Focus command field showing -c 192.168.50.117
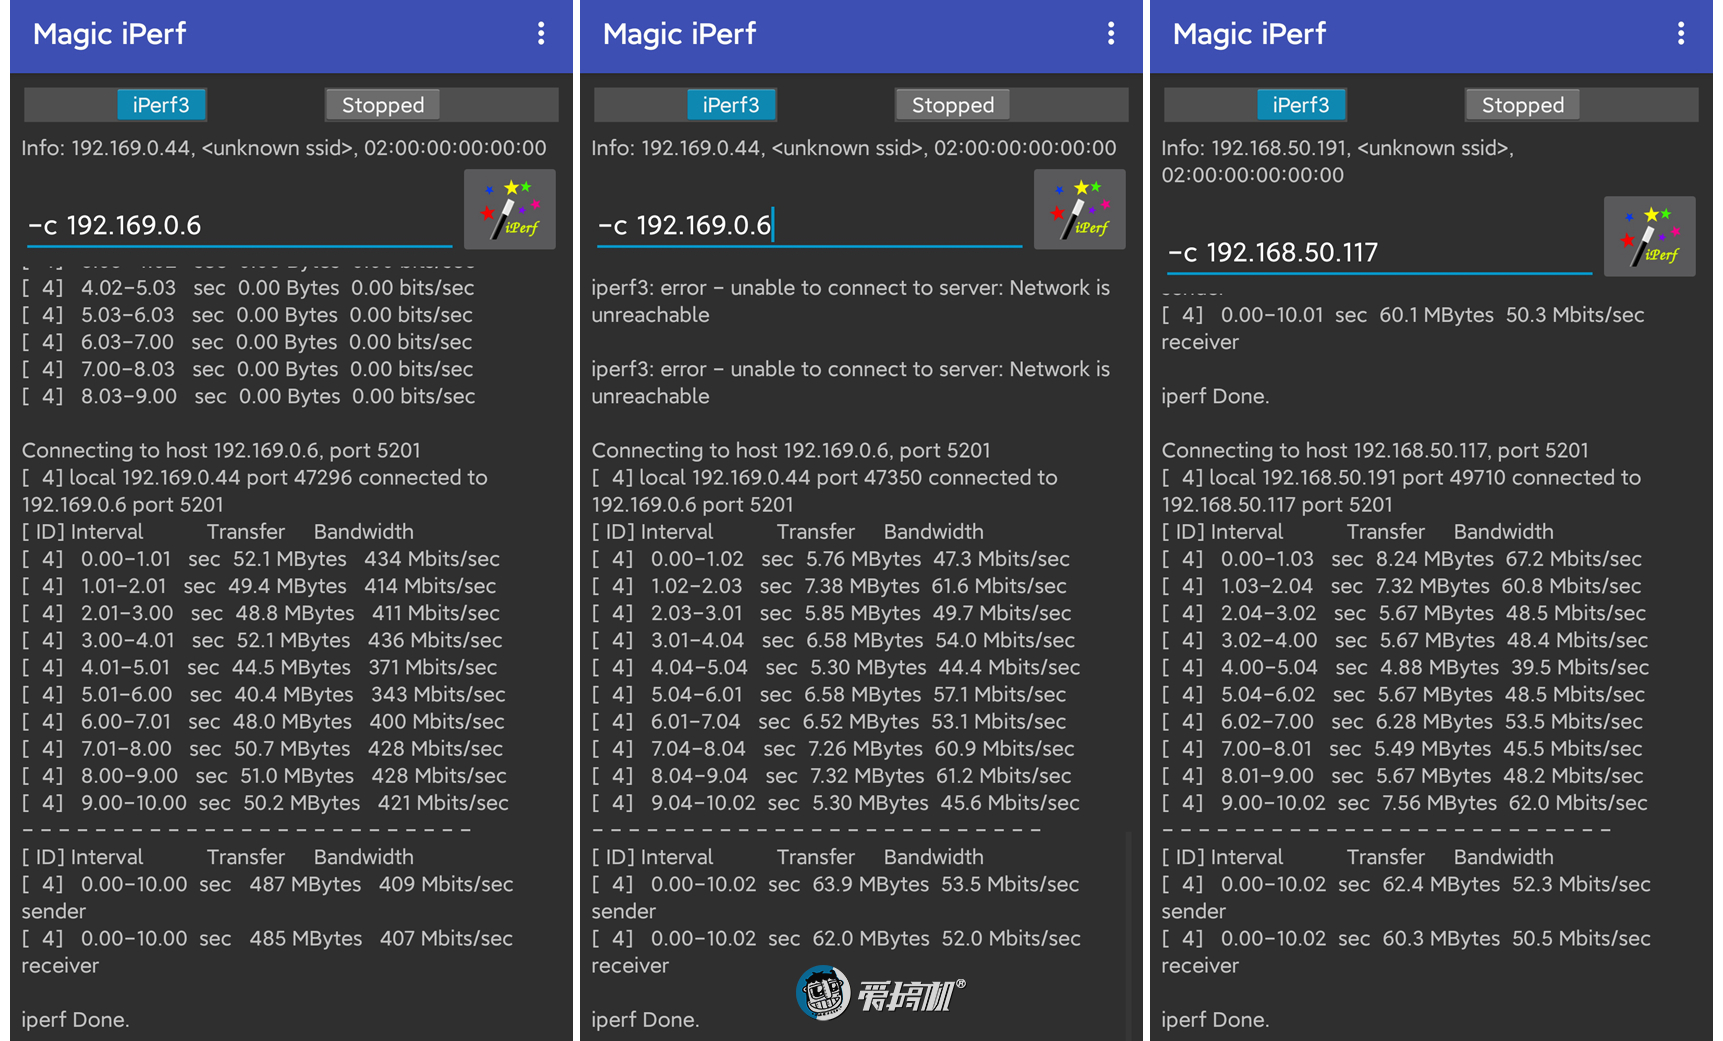The width and height of the screenshot is (1723, 1041). click(x=1379, y=253)
